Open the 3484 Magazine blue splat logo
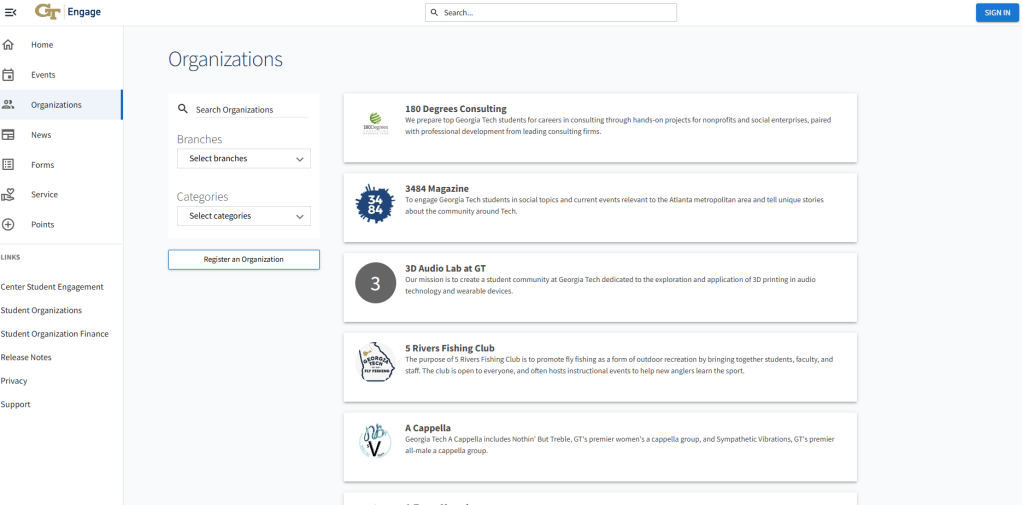Viewport: 1022px width, 505px height. point(375,203)
